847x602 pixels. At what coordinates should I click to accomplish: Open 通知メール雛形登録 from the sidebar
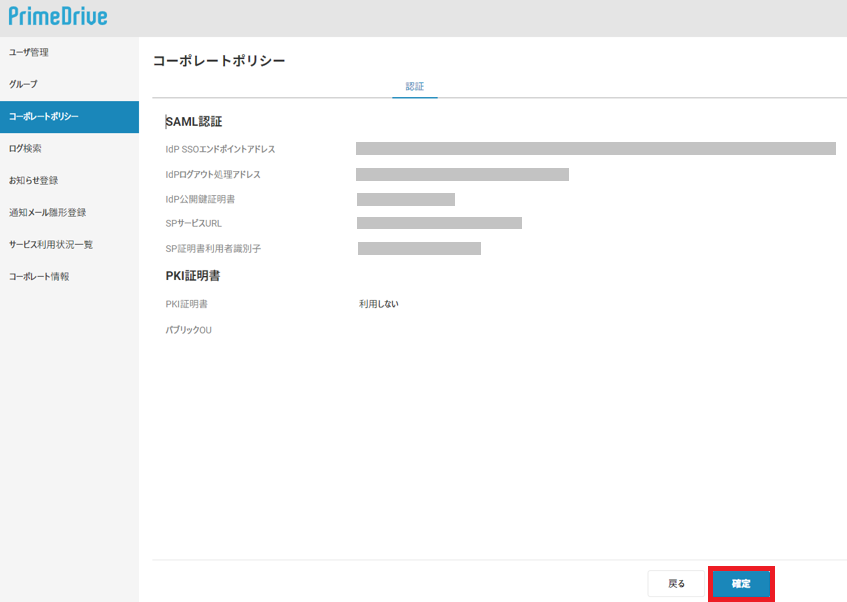pos(47,212)
